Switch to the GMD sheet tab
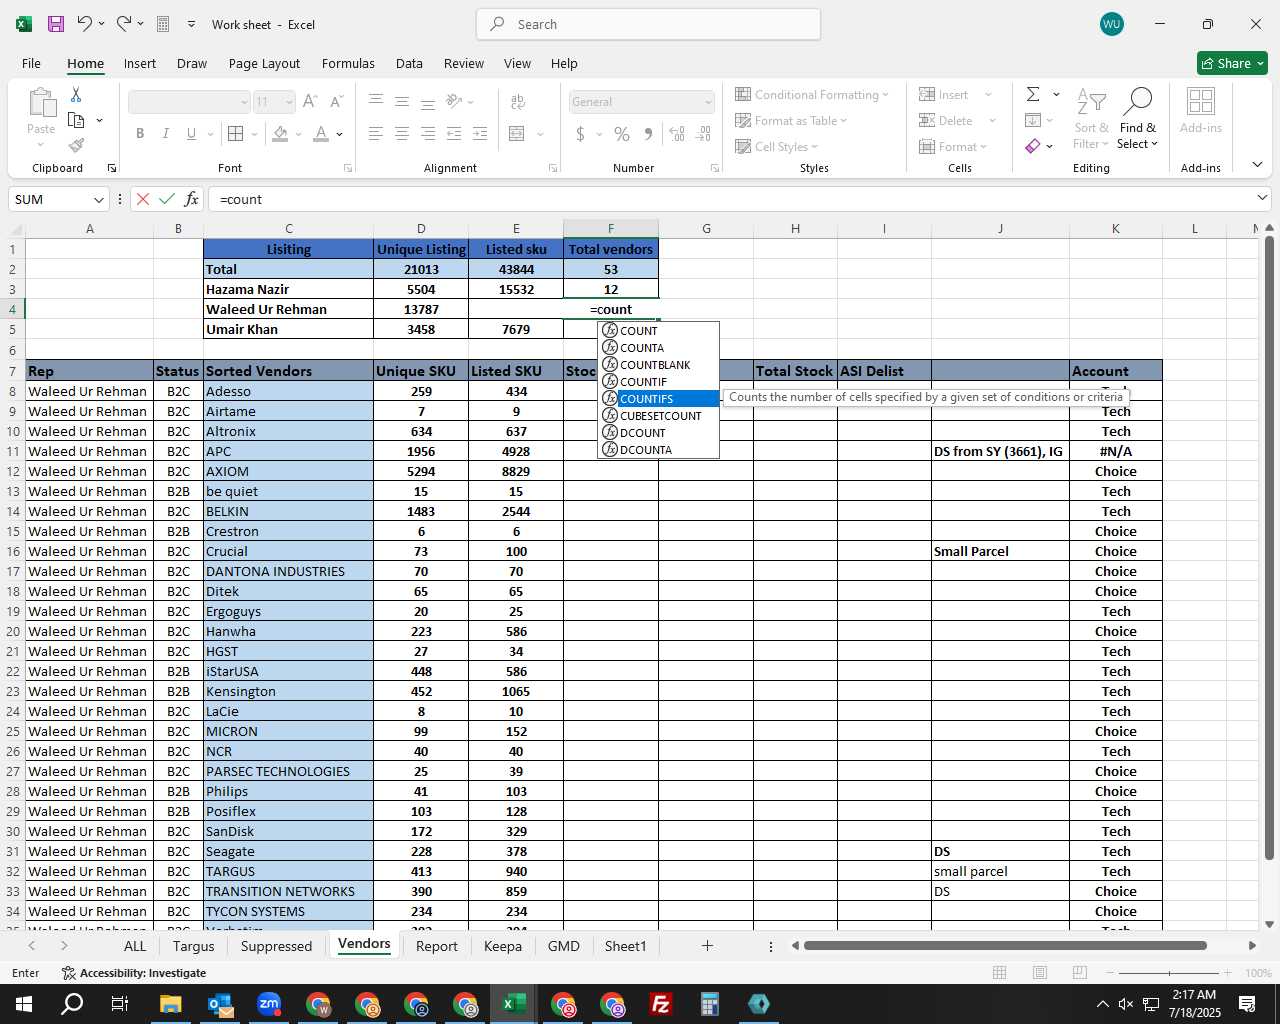Screen dimensions: 1280x1024 (x=564, y=946)
